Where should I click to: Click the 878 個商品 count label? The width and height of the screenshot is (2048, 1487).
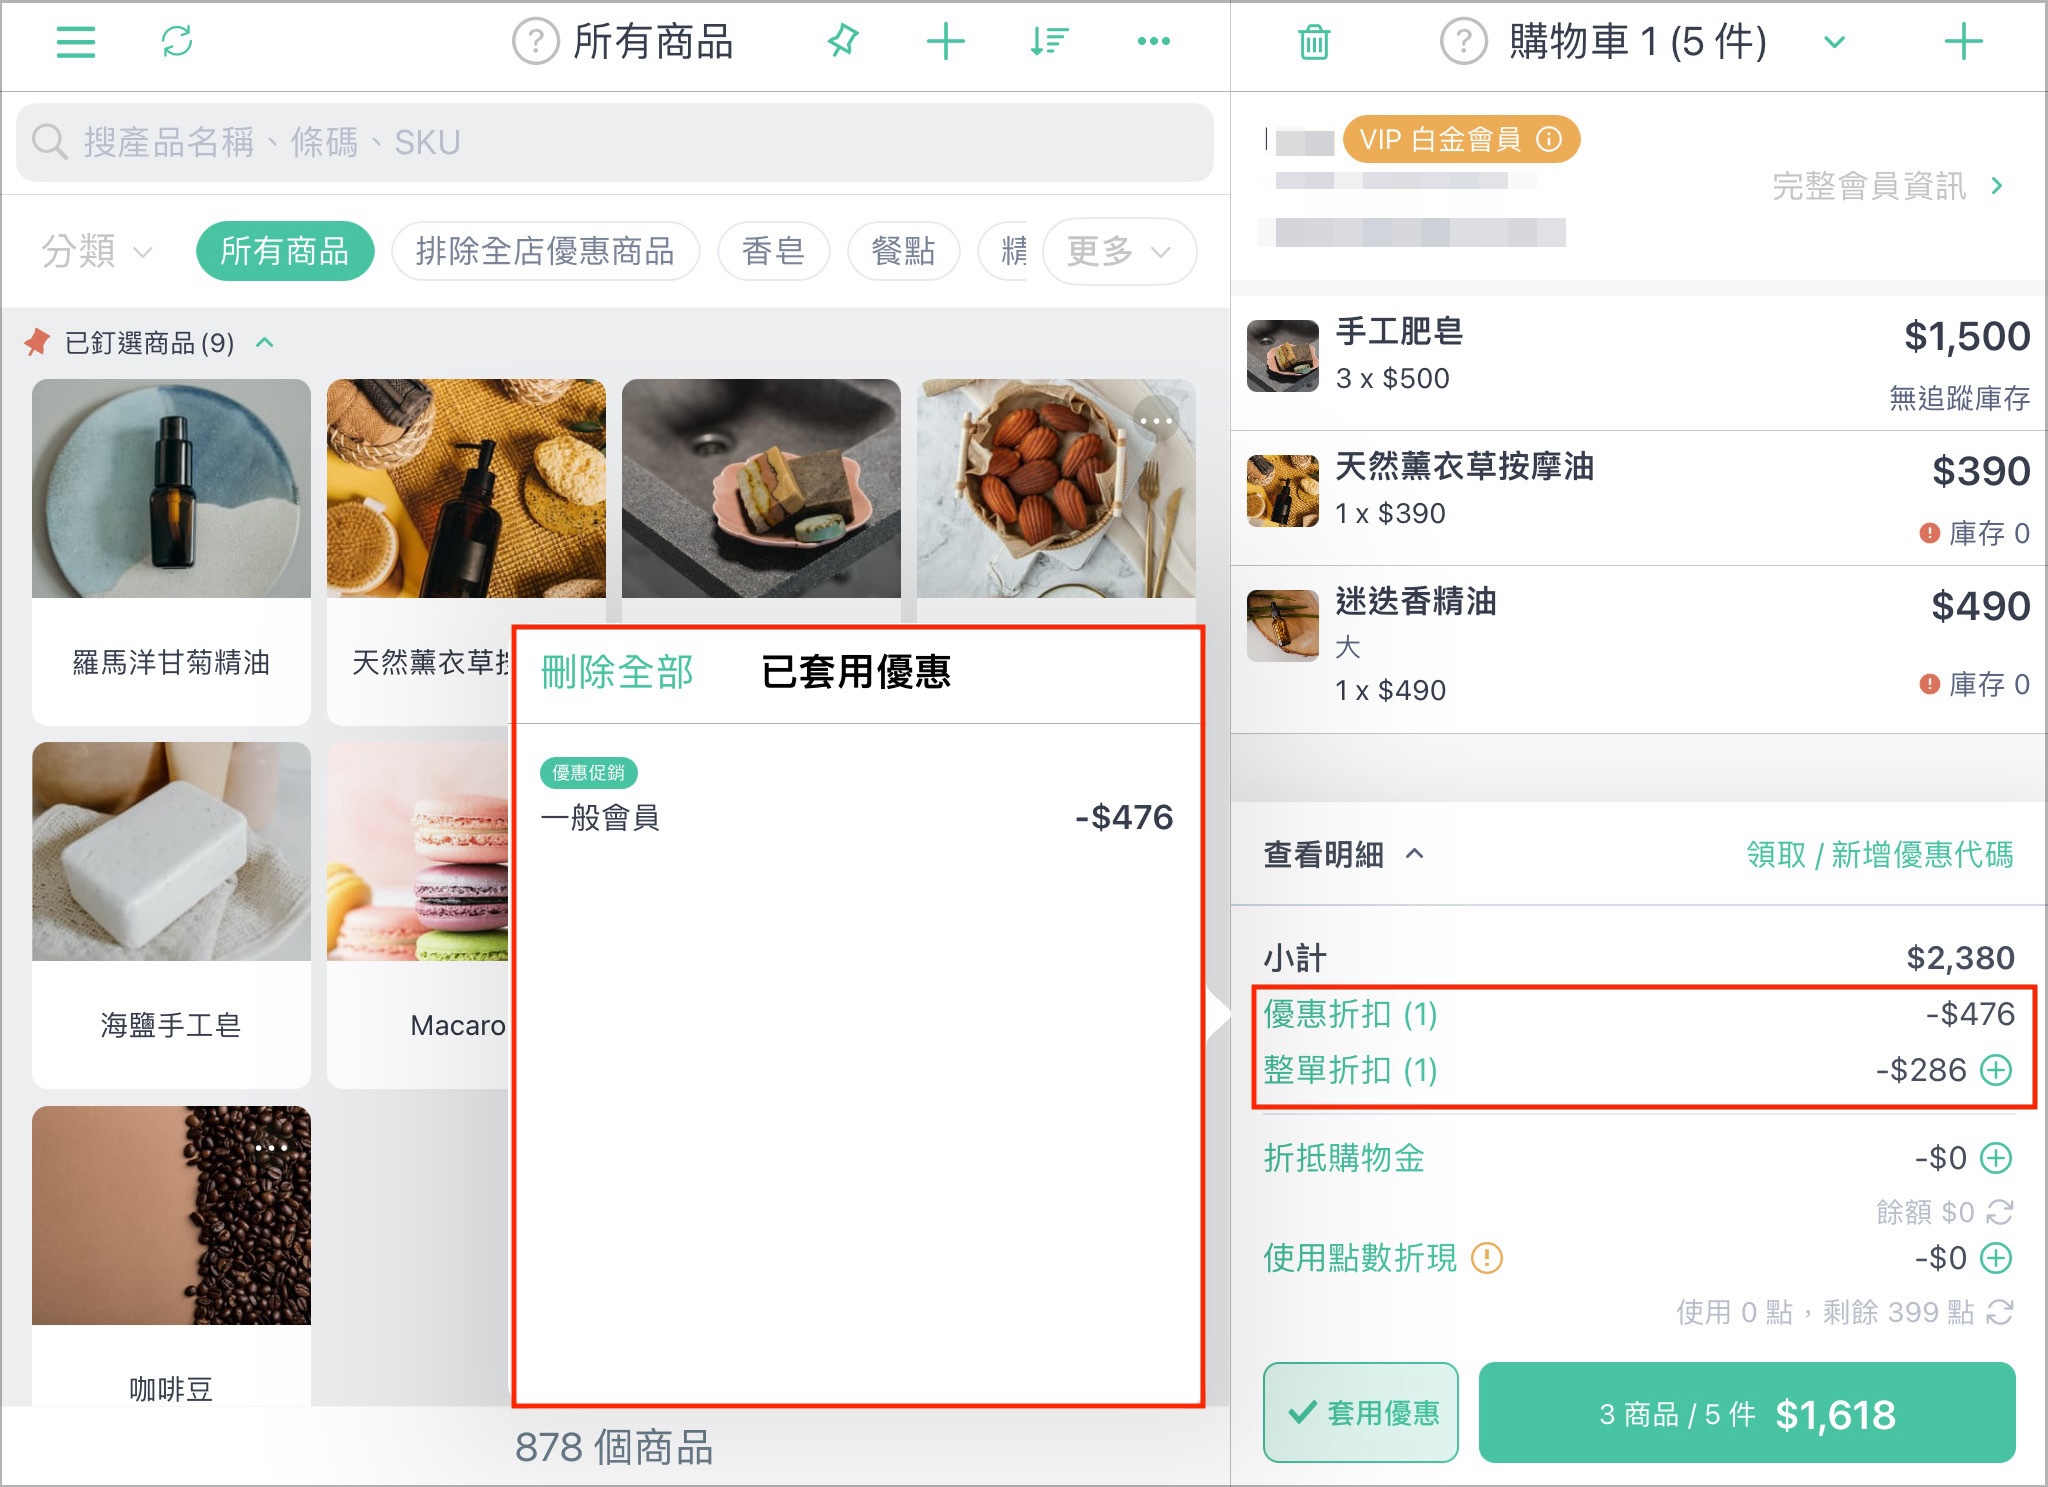point(614,1447)
